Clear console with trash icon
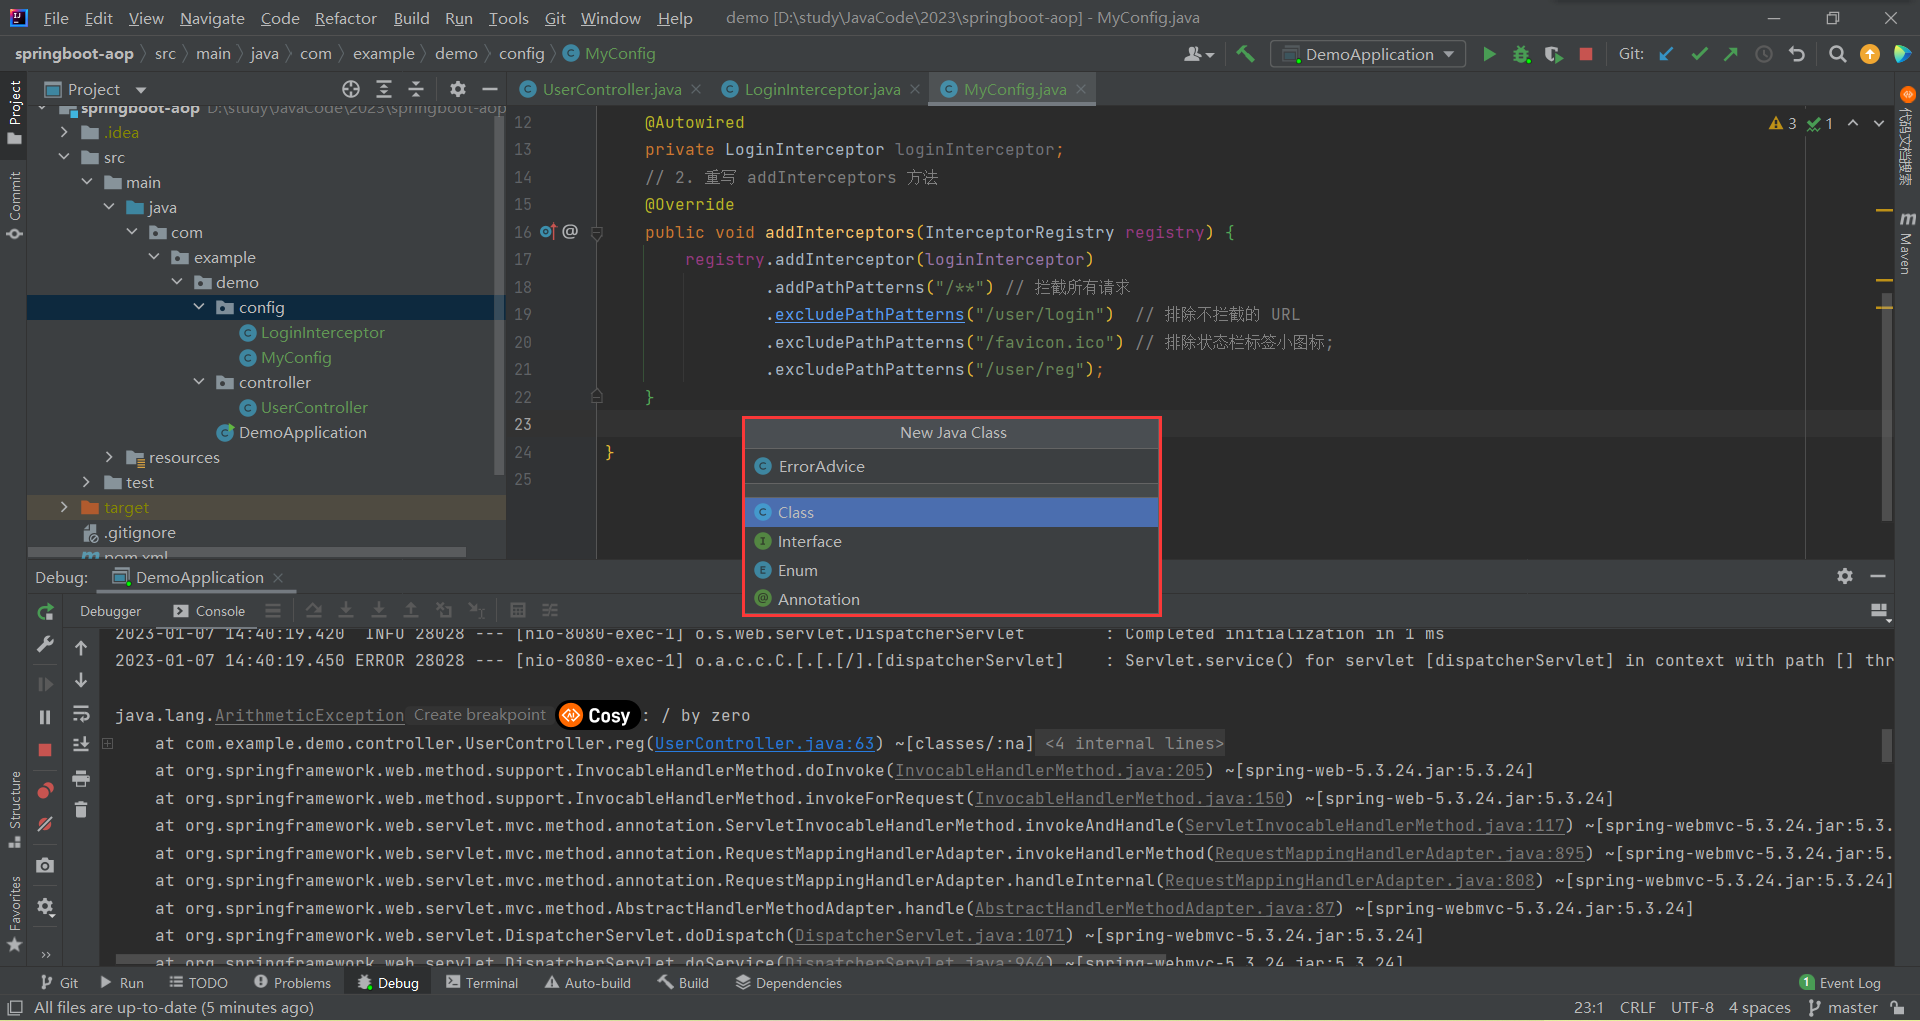The width and height of the screenshot is (1920, 1021). [81, 810]
